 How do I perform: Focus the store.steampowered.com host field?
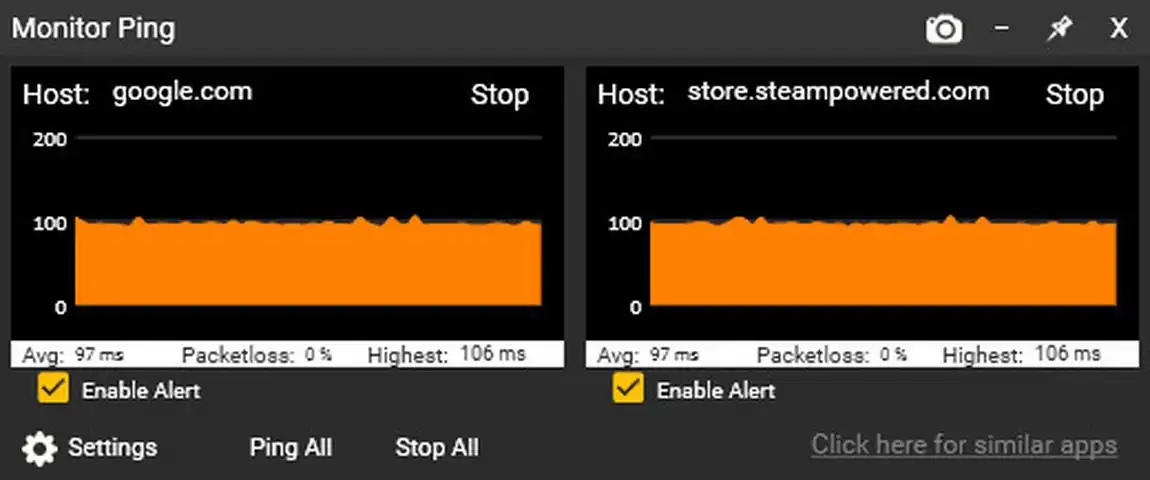tap(837, 93)
